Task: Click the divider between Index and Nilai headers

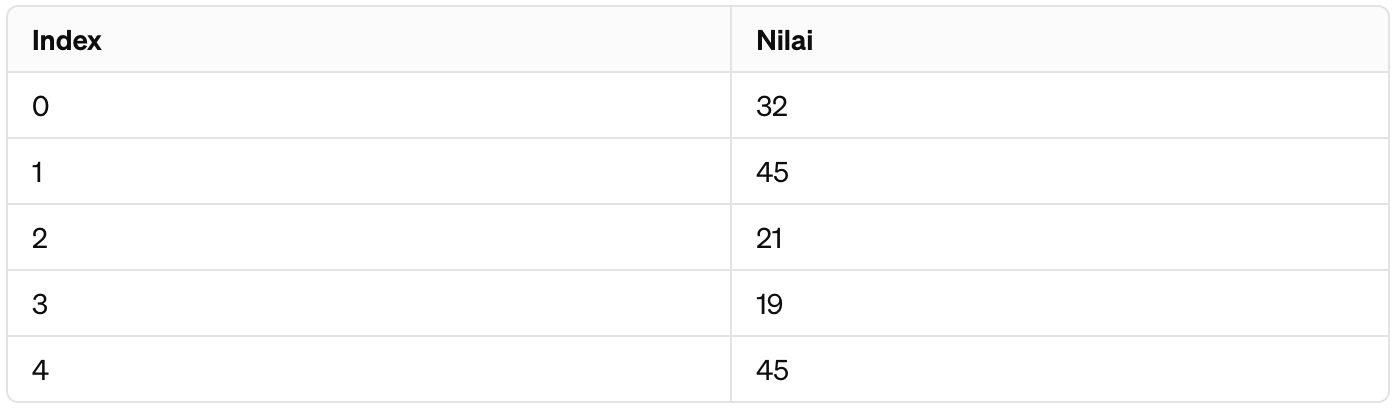Action: tap(731, 40)
